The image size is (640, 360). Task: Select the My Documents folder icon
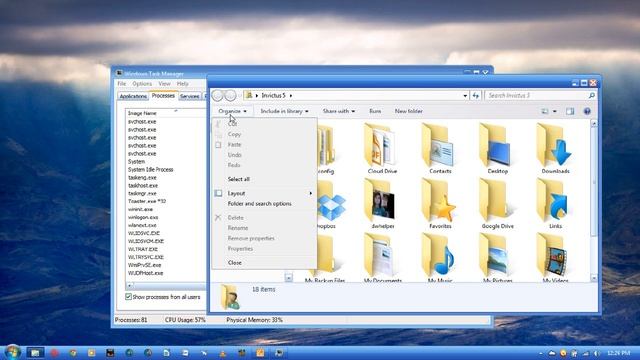pos(380,255)
